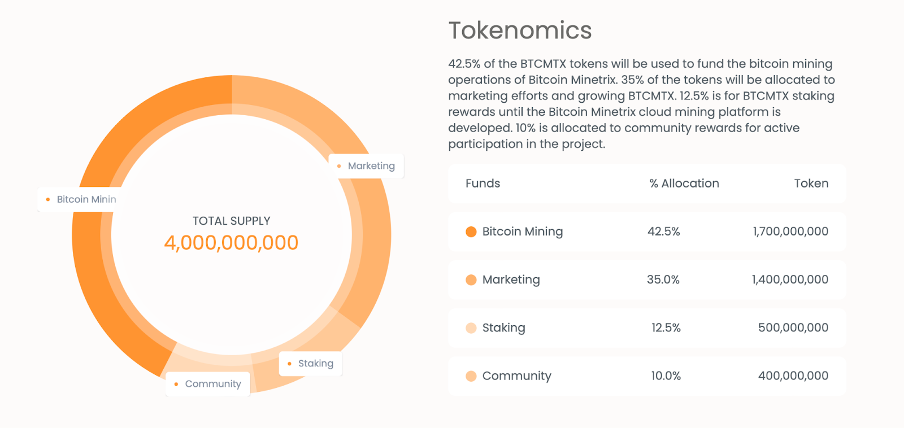Viewport: 904px width, 428px height.
Task: Click the Funds column header
Action: pos(483,184)
